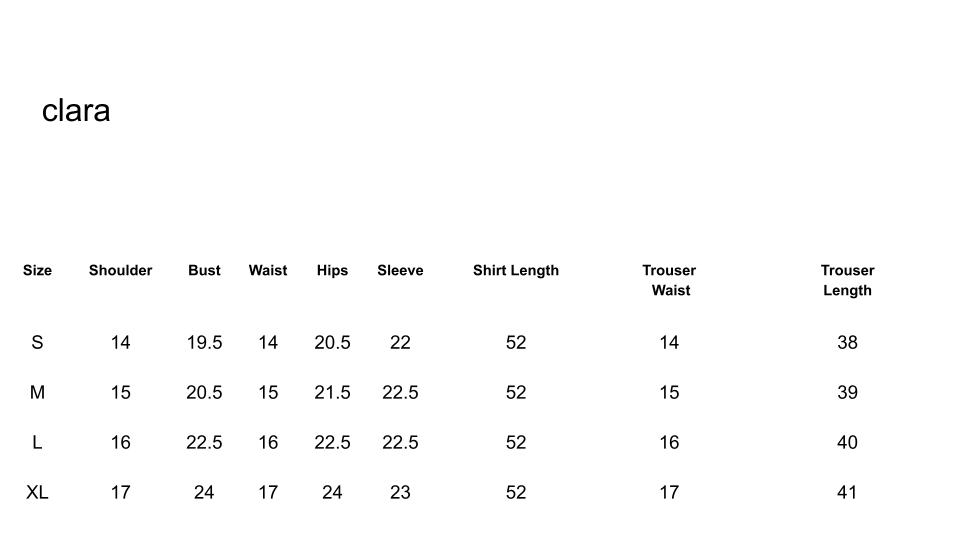Select the Trouser Waist column header
This screenshot has width=960, height=540.
click(x=669, y=280)
